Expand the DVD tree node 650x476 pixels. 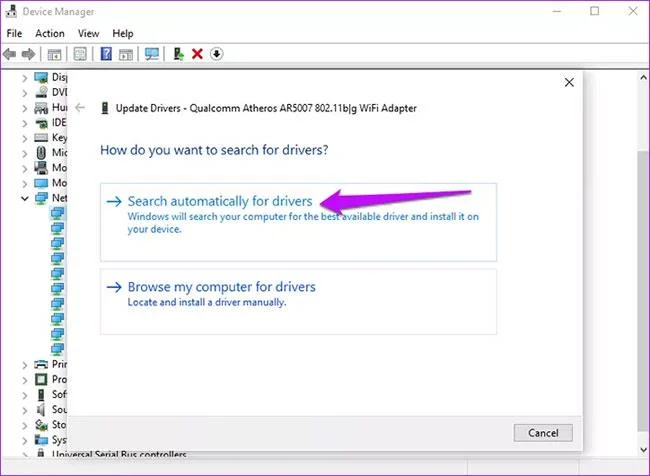pyautogui.click(x=24, y=93)
